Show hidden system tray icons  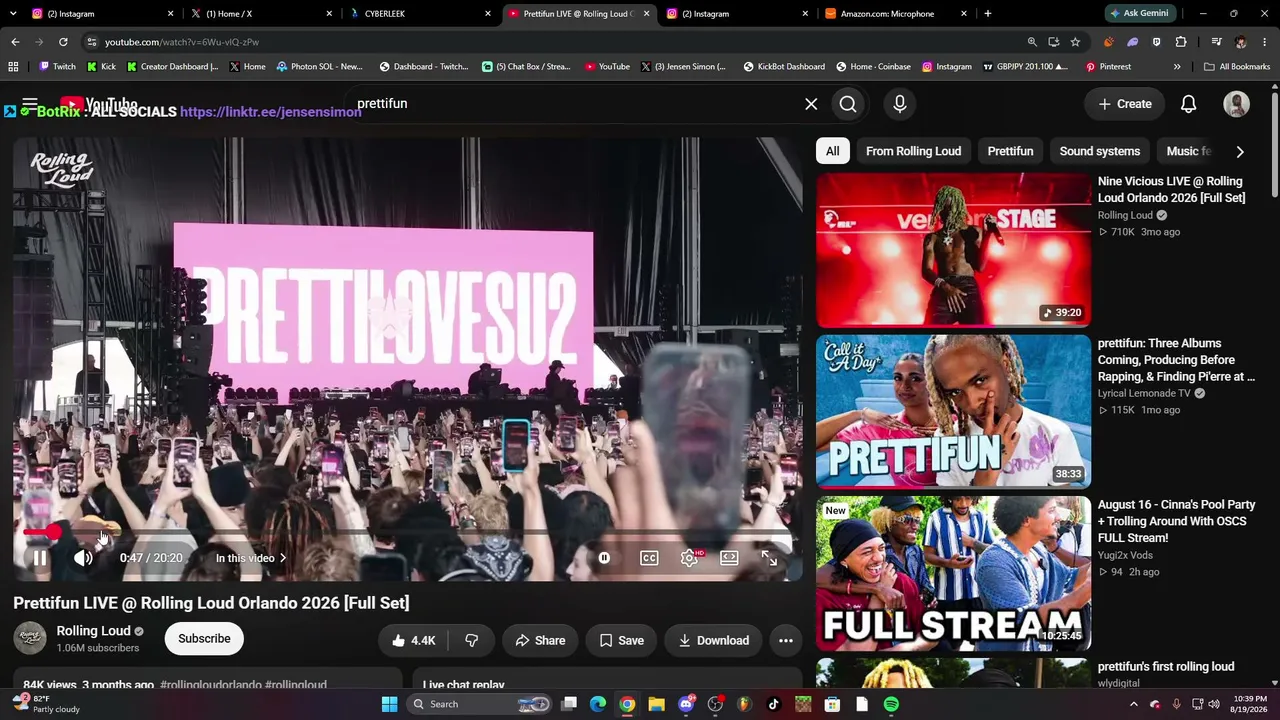[1134, 704]
